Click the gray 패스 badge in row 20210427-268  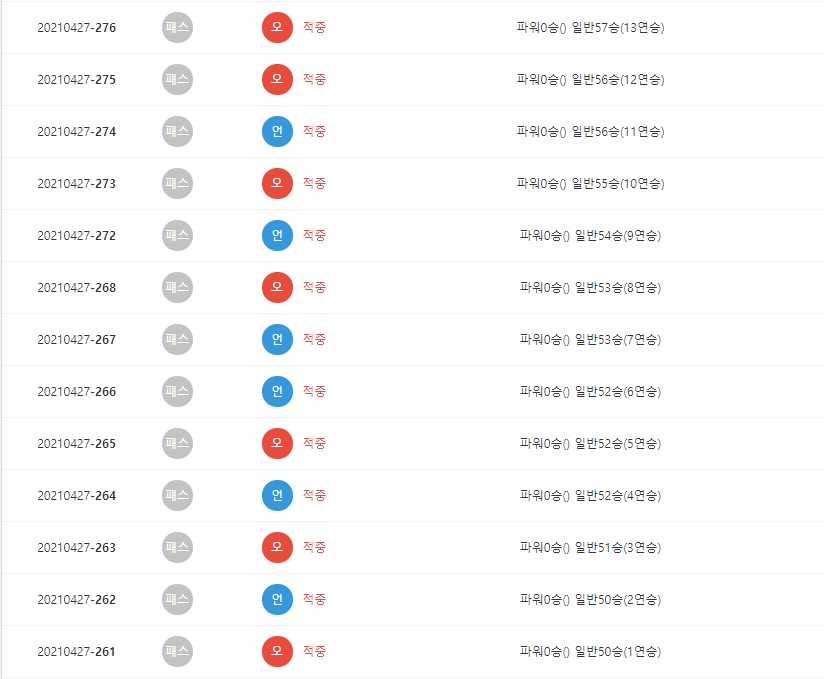tap(177, 288)
